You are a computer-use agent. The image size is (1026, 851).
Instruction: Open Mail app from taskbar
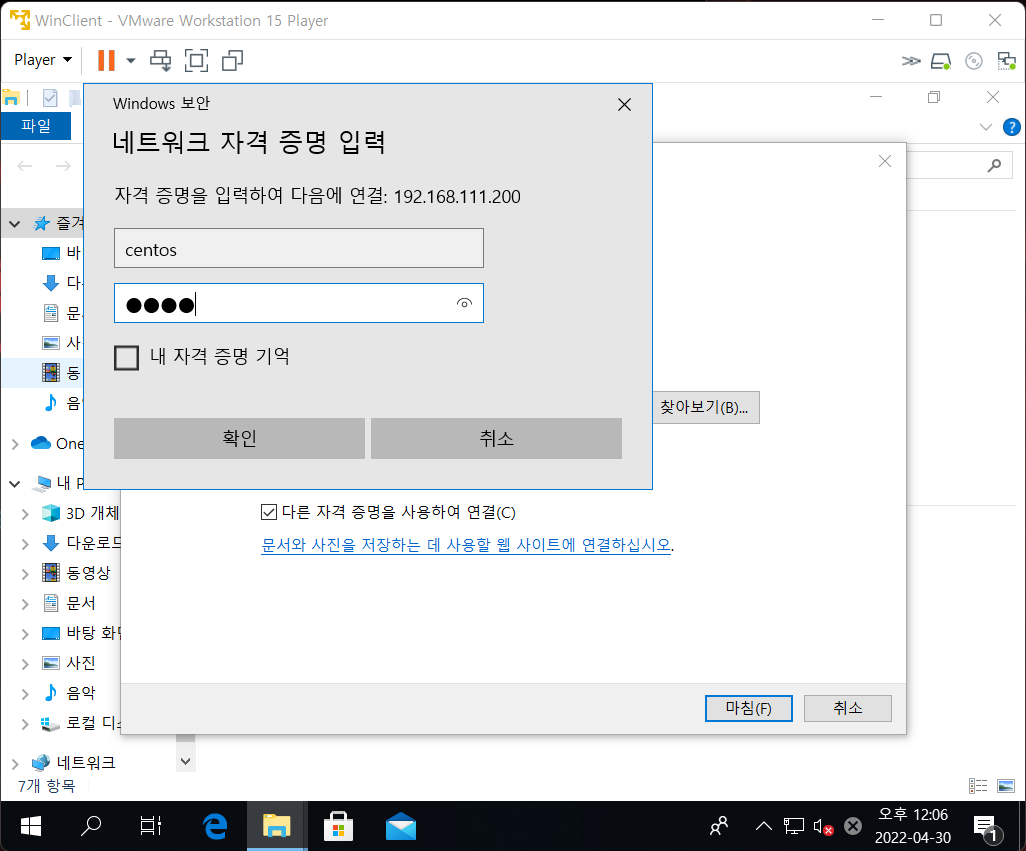click(x=400, y=826)
